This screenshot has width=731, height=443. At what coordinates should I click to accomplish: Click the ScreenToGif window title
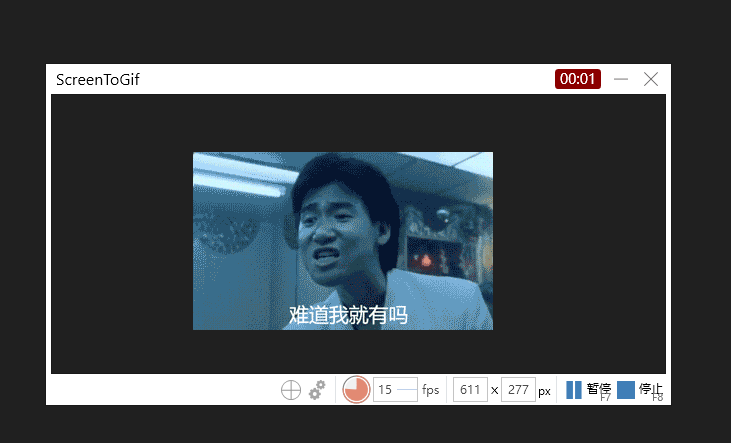(x=98, y=80)
